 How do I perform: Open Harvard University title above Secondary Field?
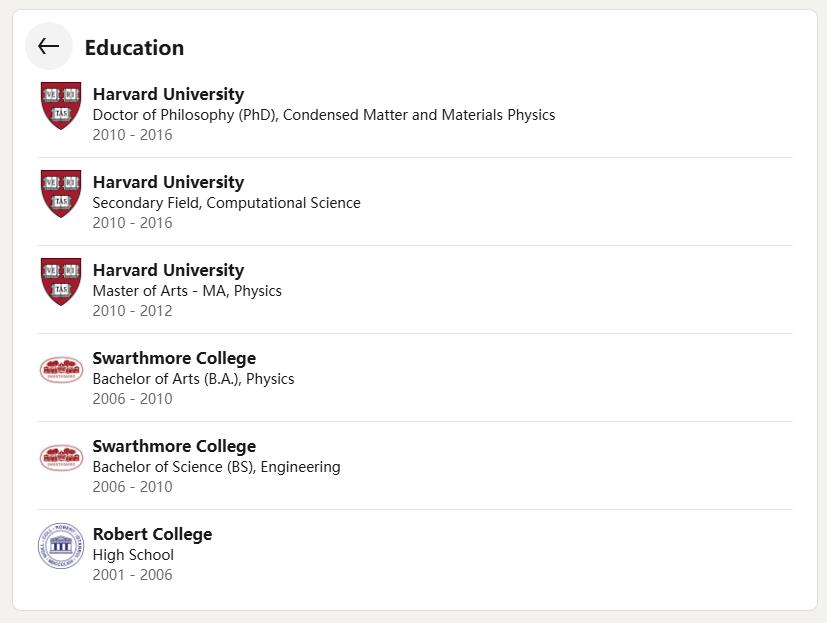[168, 182]
